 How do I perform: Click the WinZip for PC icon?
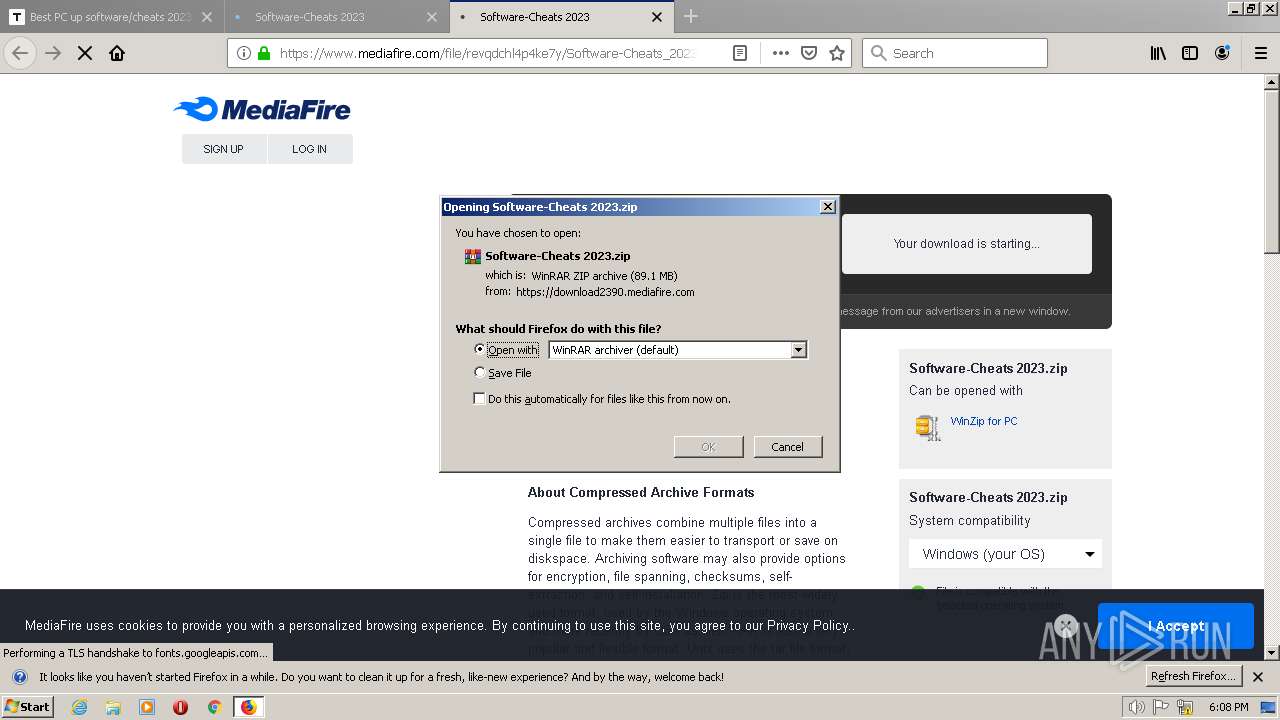click(x=928, y=427)
